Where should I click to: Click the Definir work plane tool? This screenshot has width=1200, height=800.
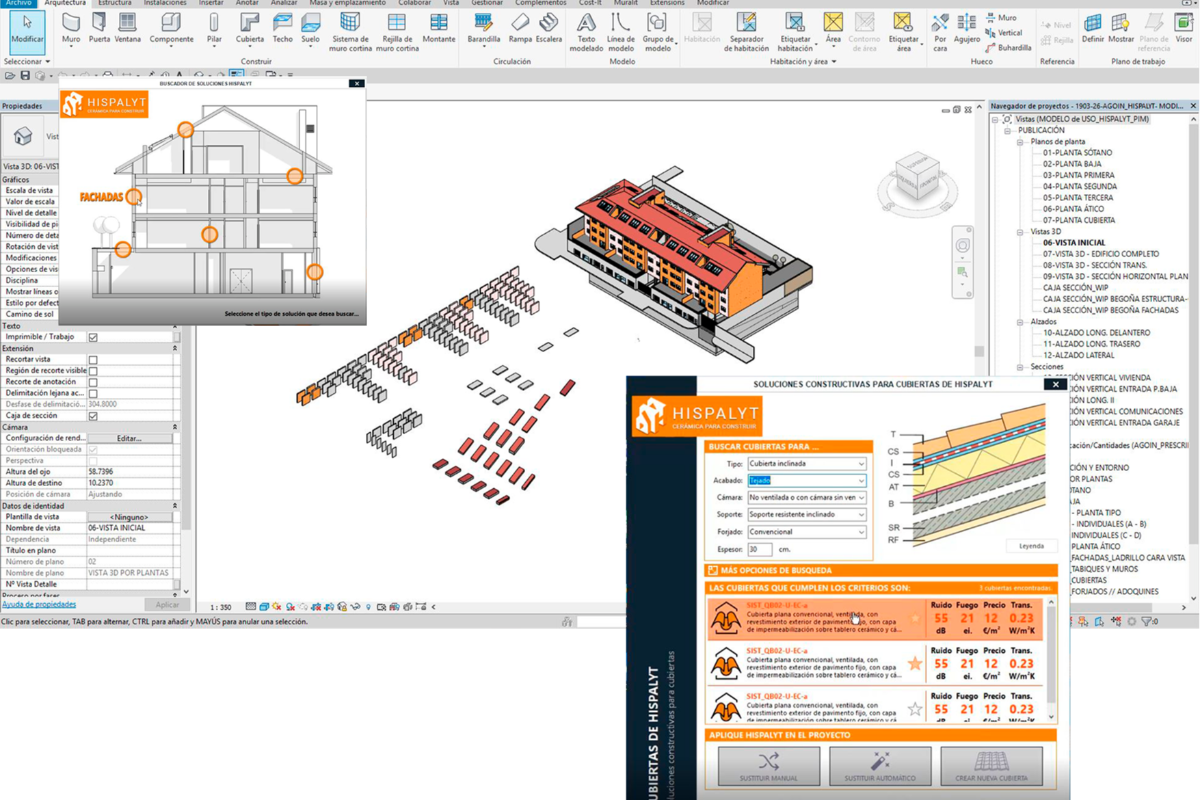pyautogui.click(x=1093, y=29)
